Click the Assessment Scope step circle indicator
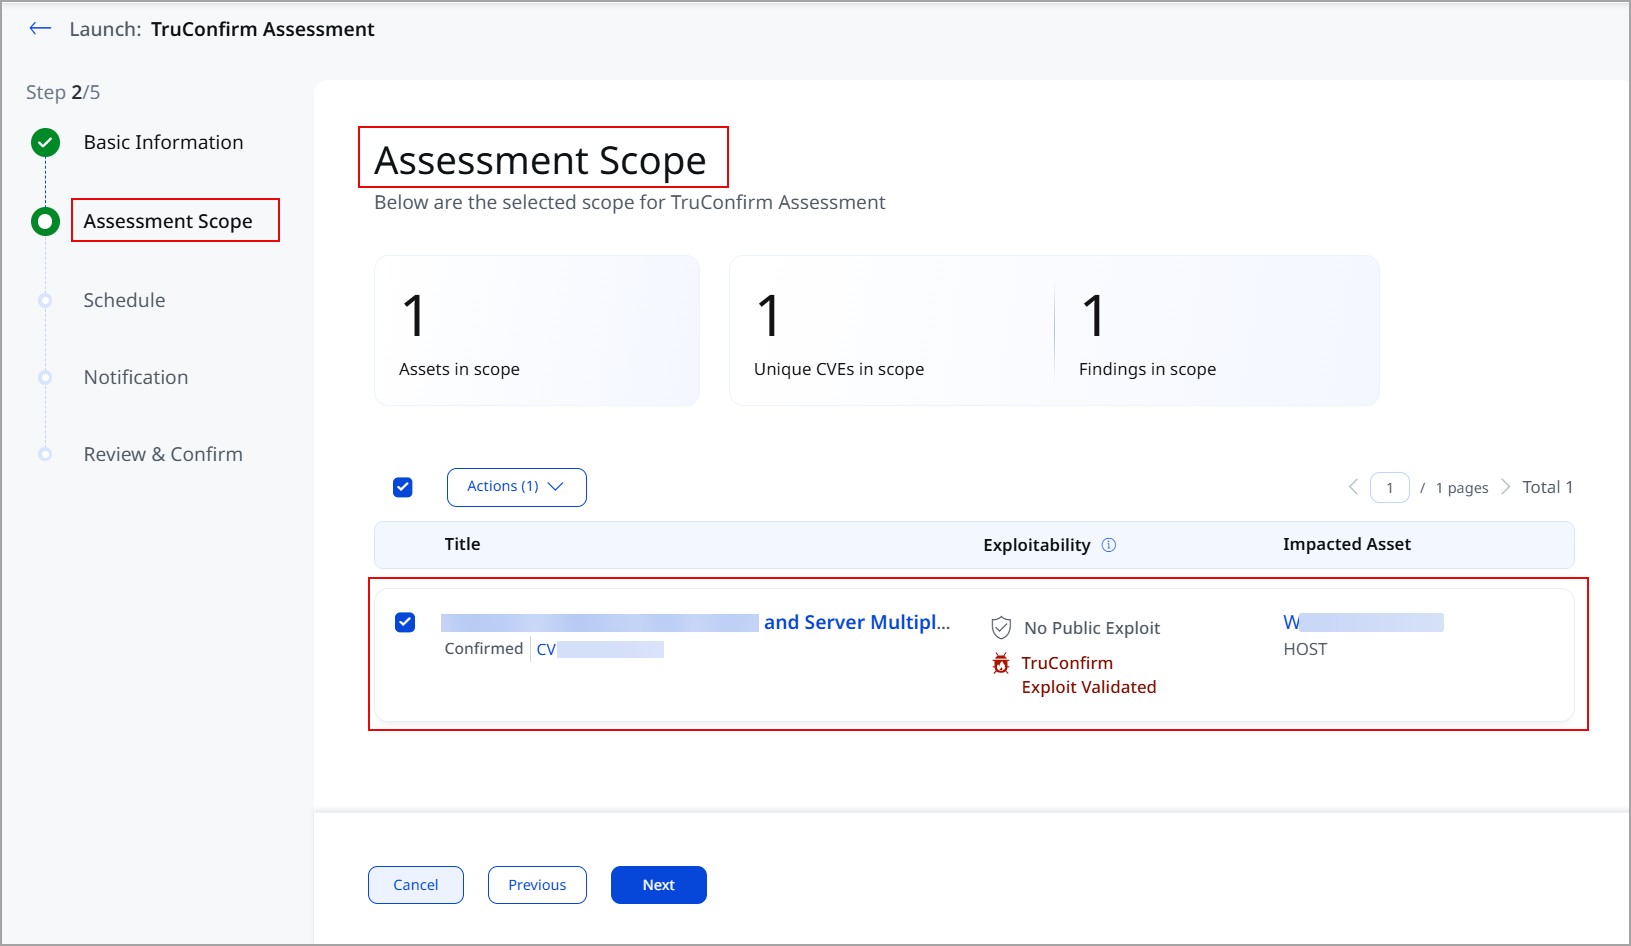Screen dimensions: 1631x946 coord(45,221)
